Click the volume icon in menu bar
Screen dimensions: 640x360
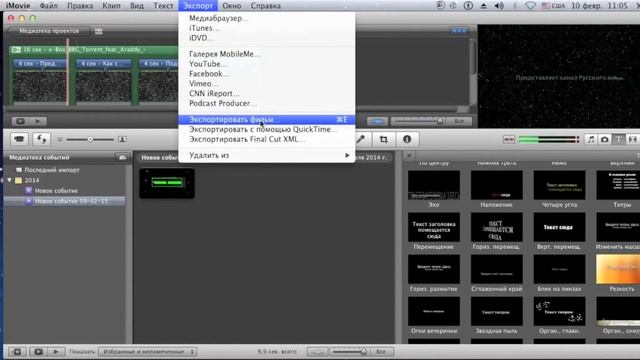click(x=499, y=6)
